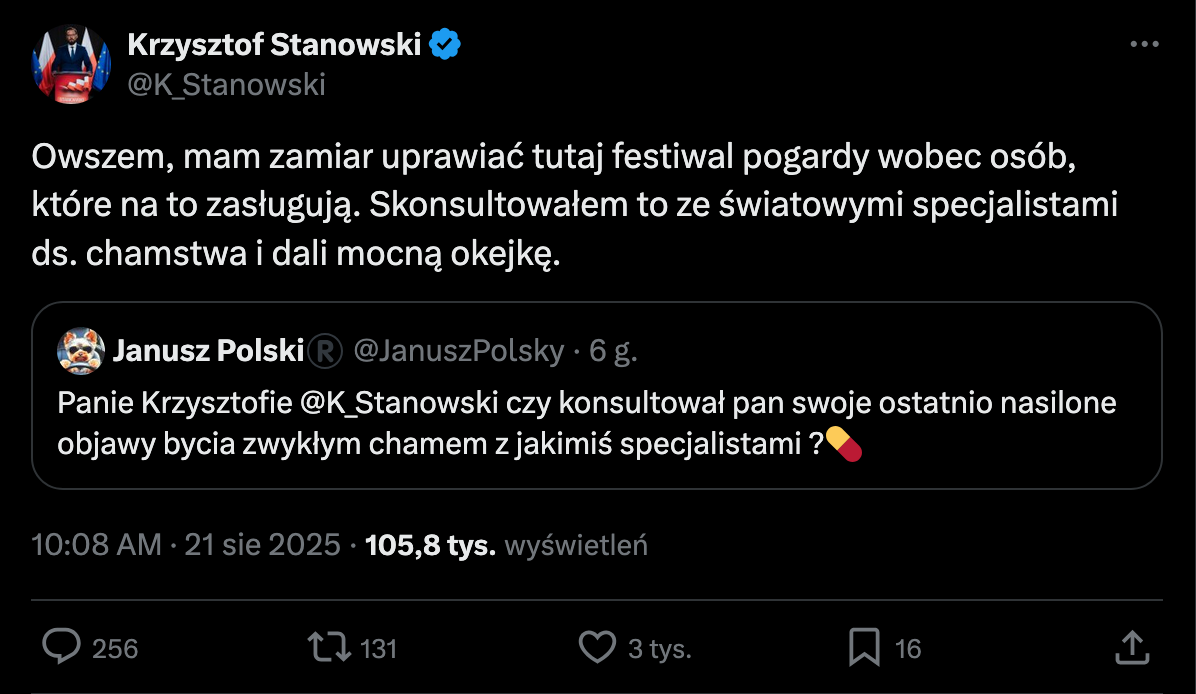Click the registered mark badge beside Janusz Polski
1196x694 pixels.
coord(326,350)
